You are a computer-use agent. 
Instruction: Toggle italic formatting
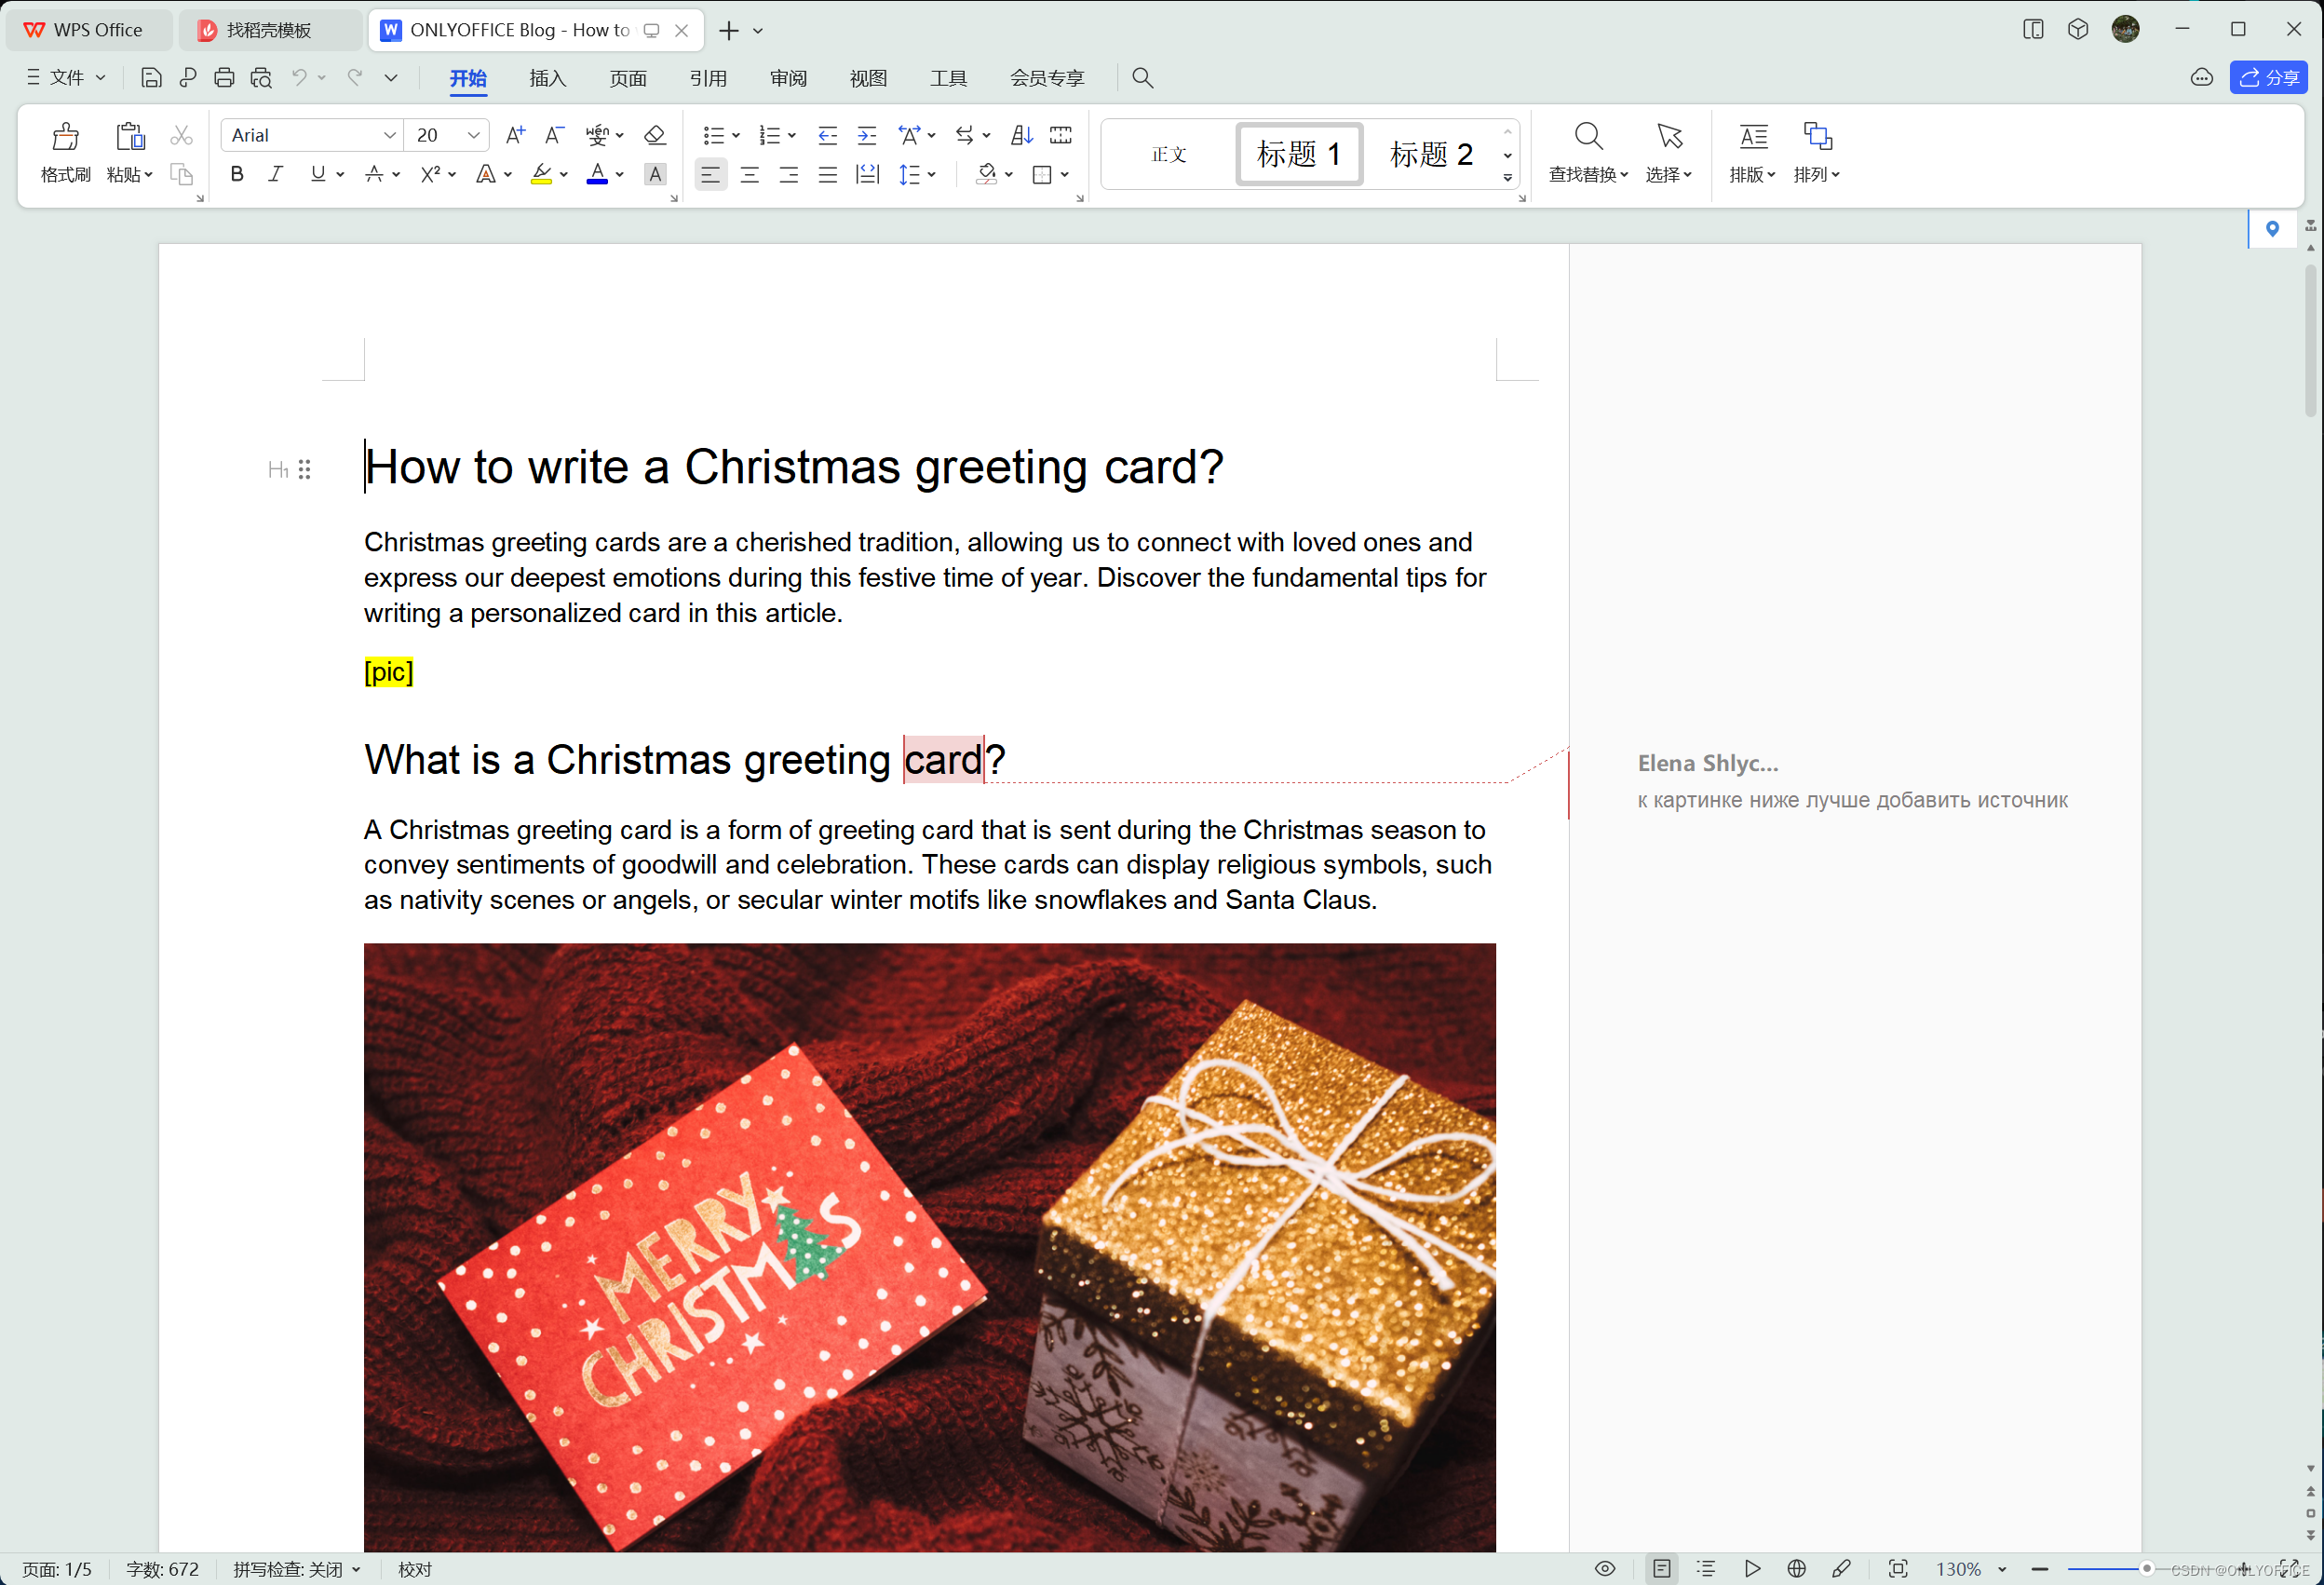pyautogui.click(x=275, y=174)
